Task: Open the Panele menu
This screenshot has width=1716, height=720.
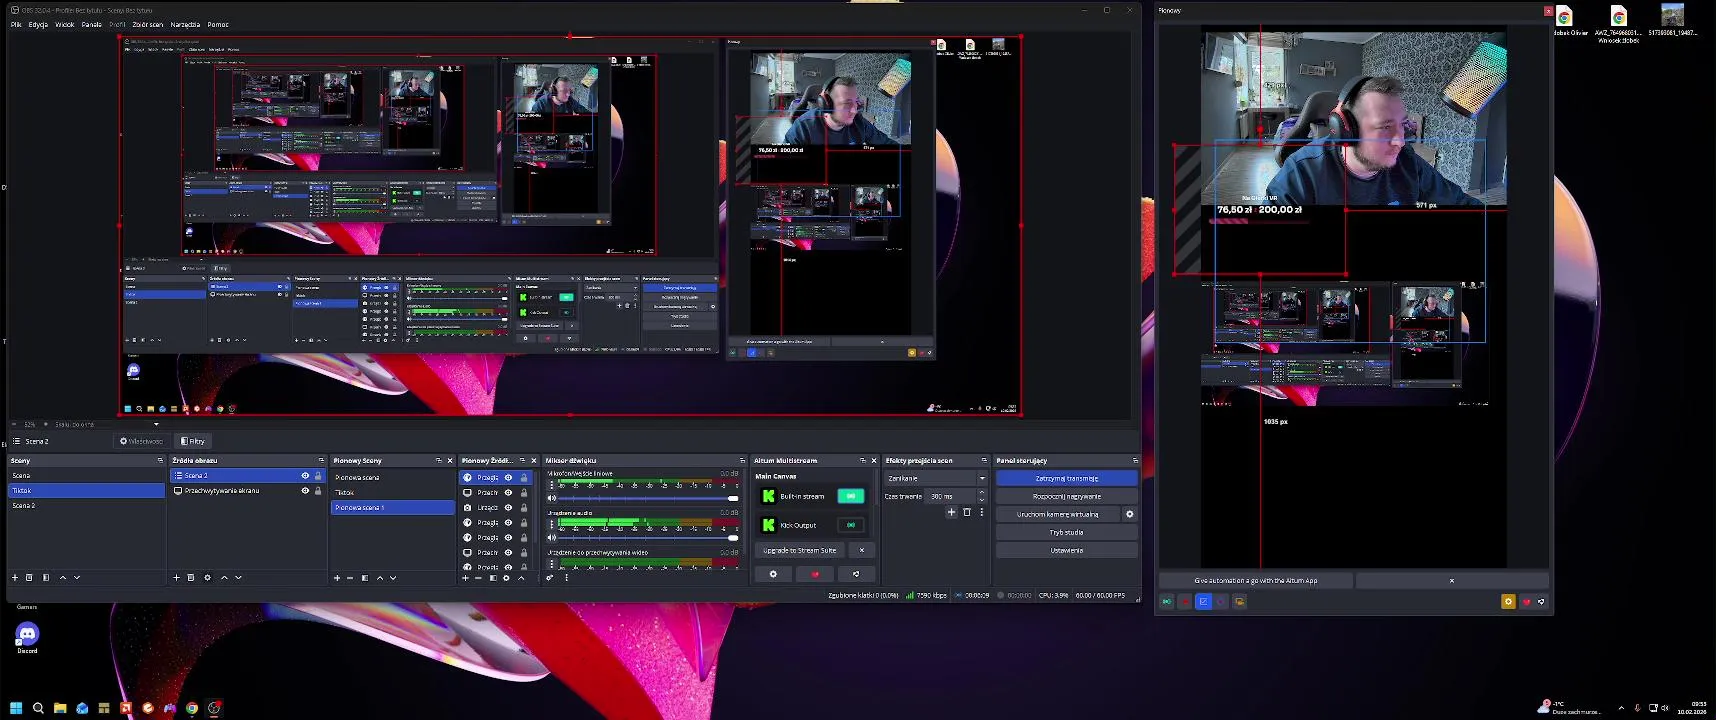Action: click(x=92, y=25)
